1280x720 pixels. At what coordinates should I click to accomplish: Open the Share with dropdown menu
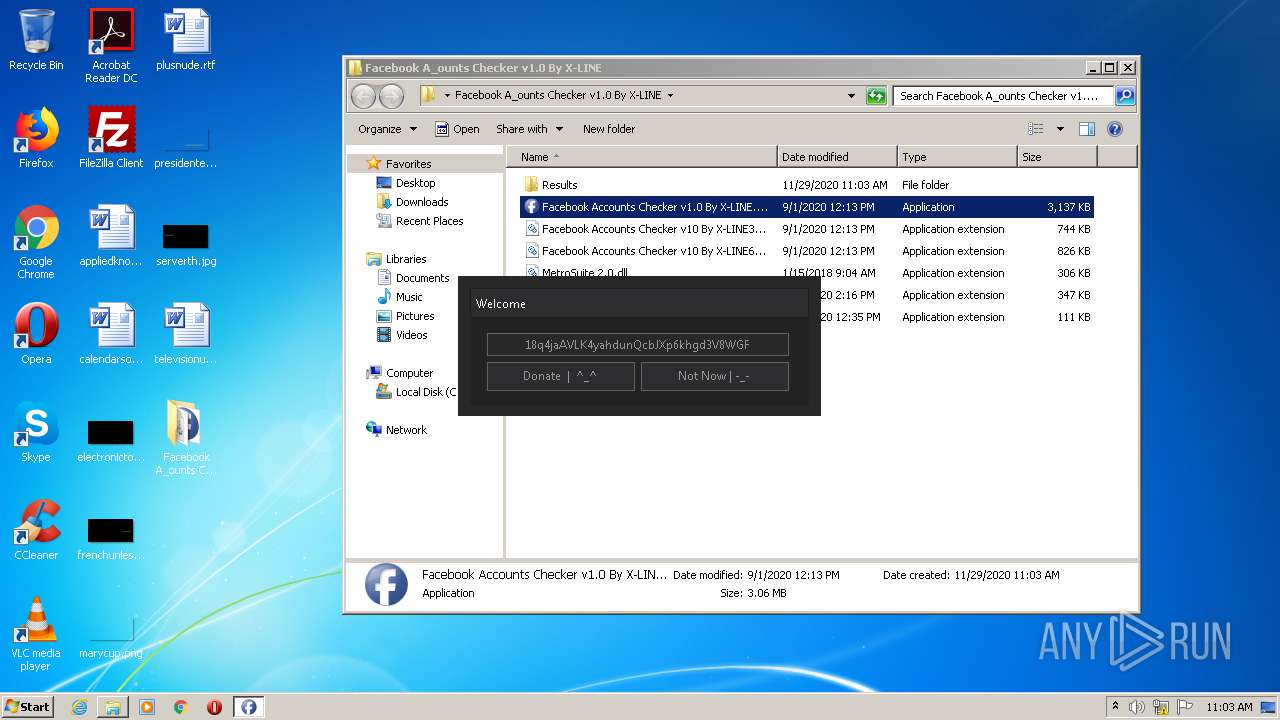(529, 129)
